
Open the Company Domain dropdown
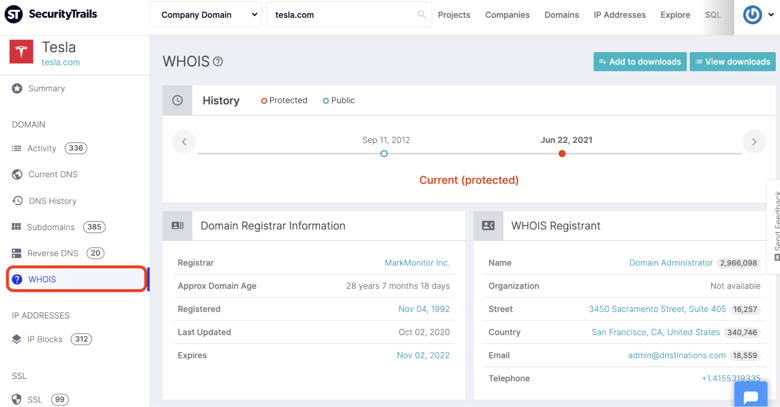click(x=205, y=15)
